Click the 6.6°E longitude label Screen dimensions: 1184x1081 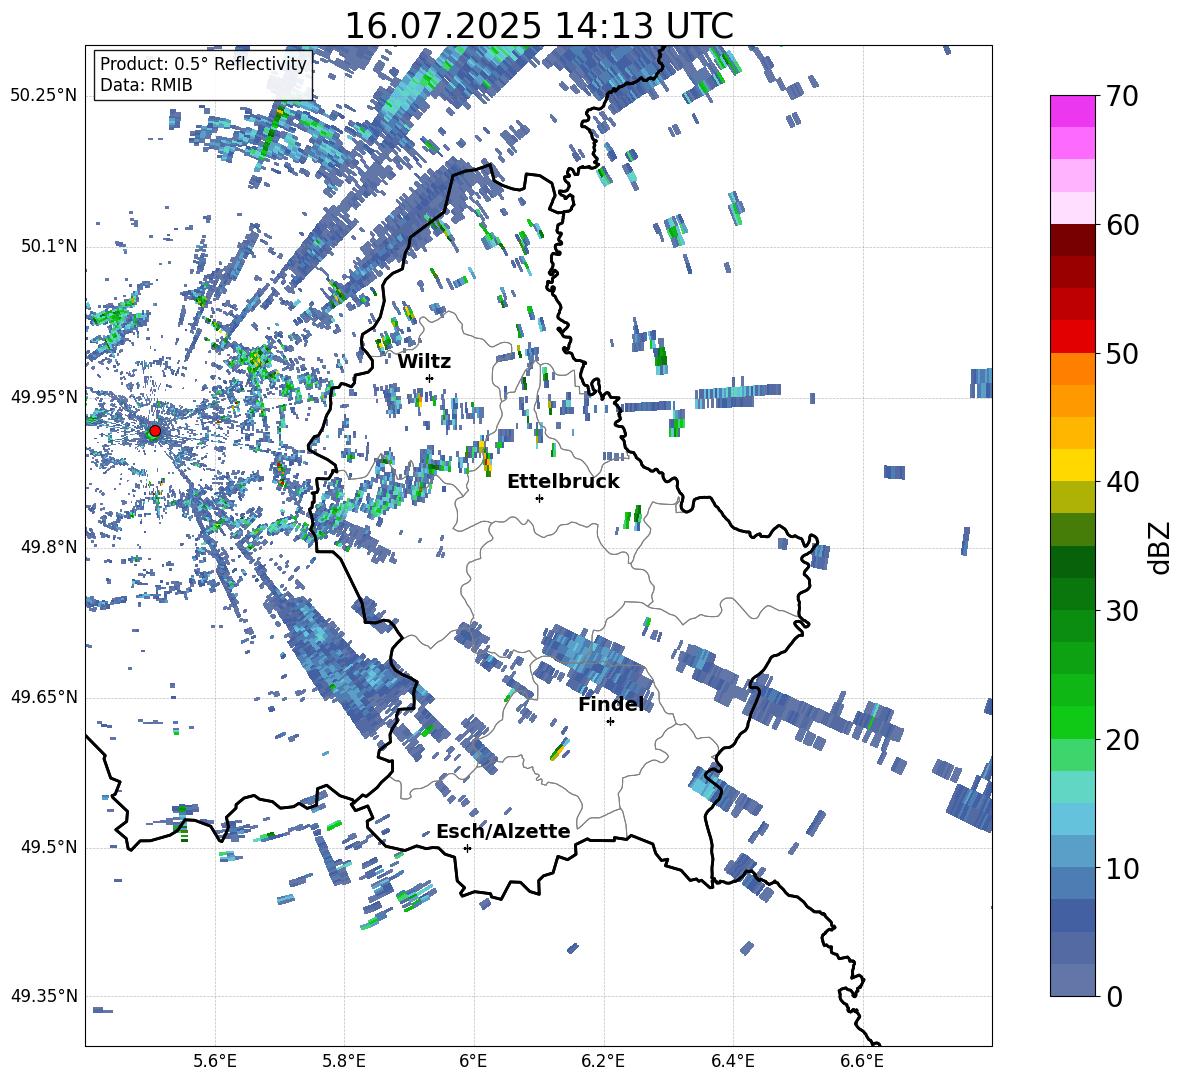click(862, 1061)
